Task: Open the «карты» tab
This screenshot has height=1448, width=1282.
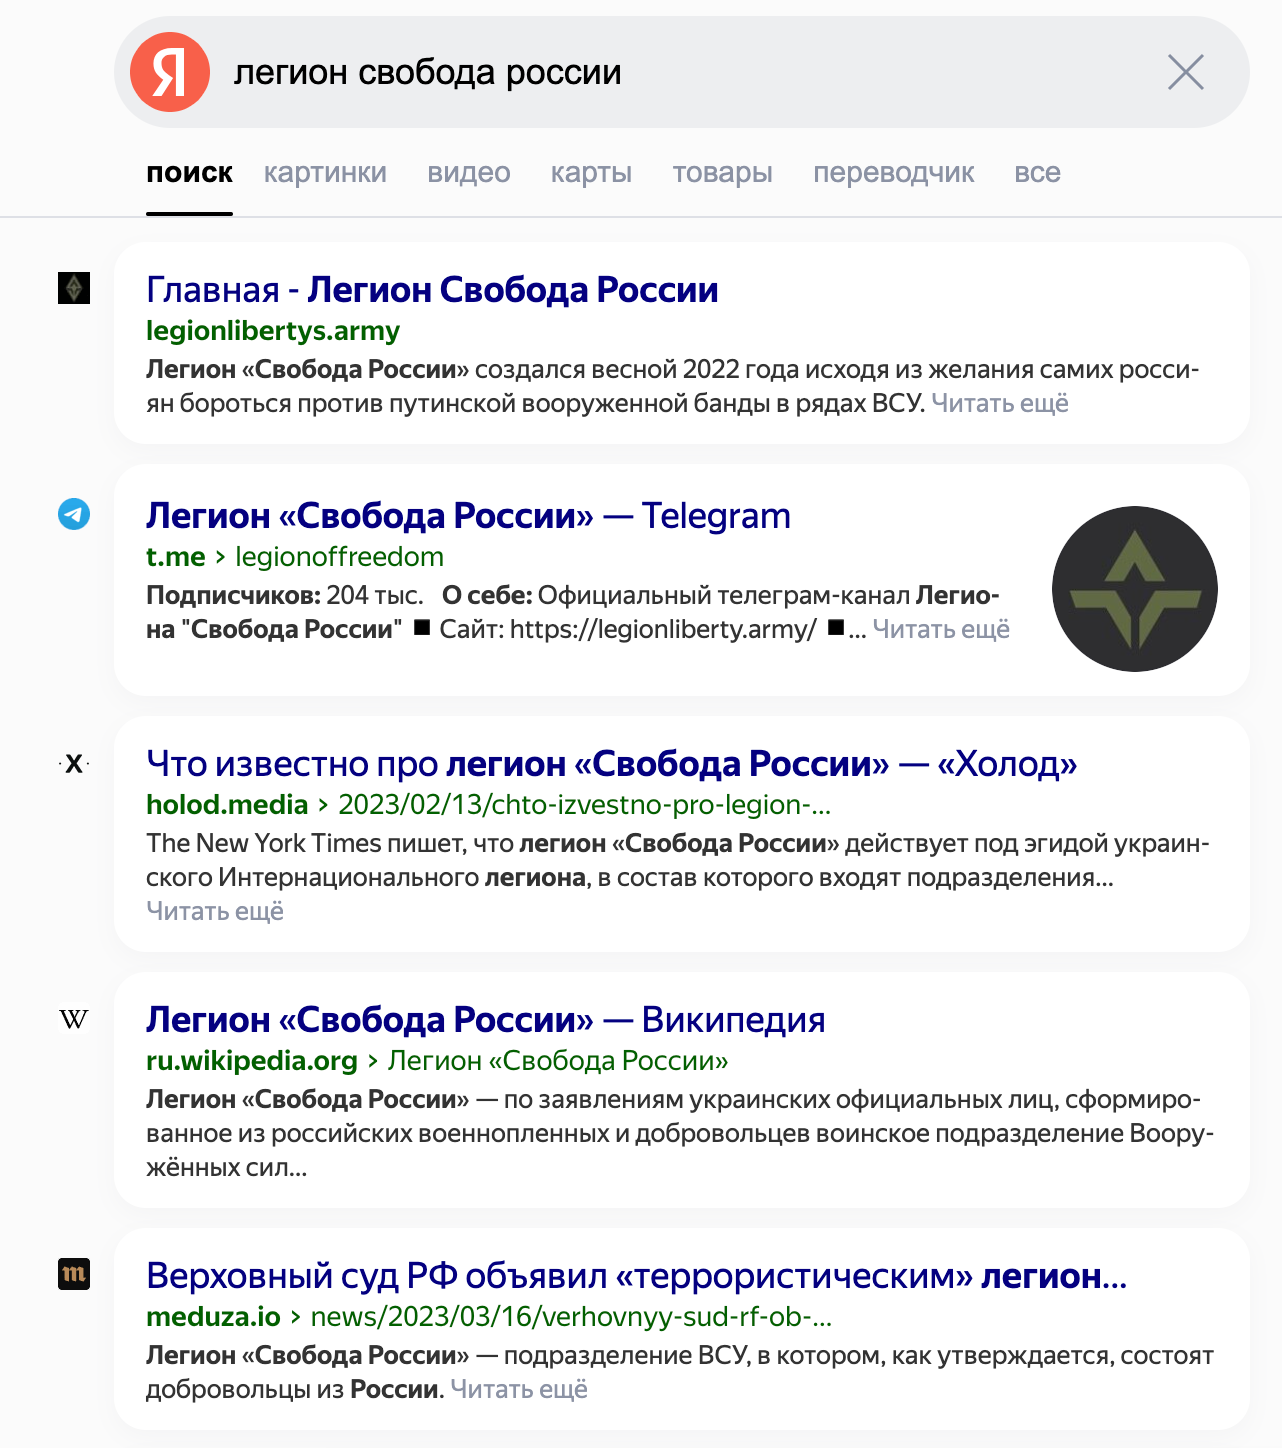Action: tap(591, 173)
